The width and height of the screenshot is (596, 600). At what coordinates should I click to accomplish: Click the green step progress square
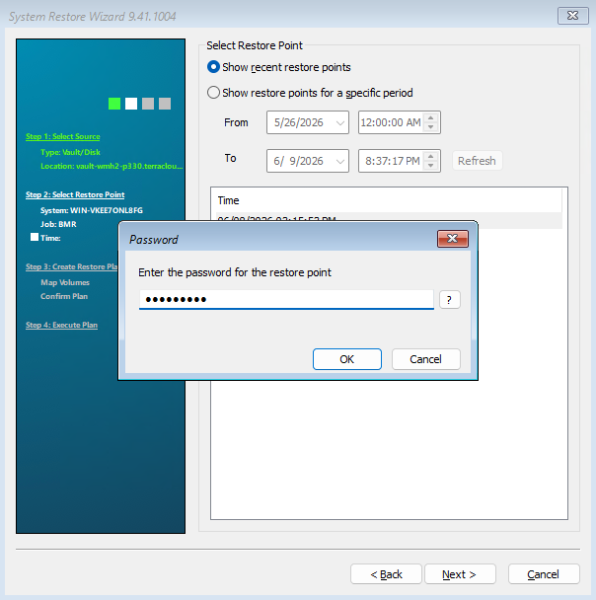tap(114, 104)
